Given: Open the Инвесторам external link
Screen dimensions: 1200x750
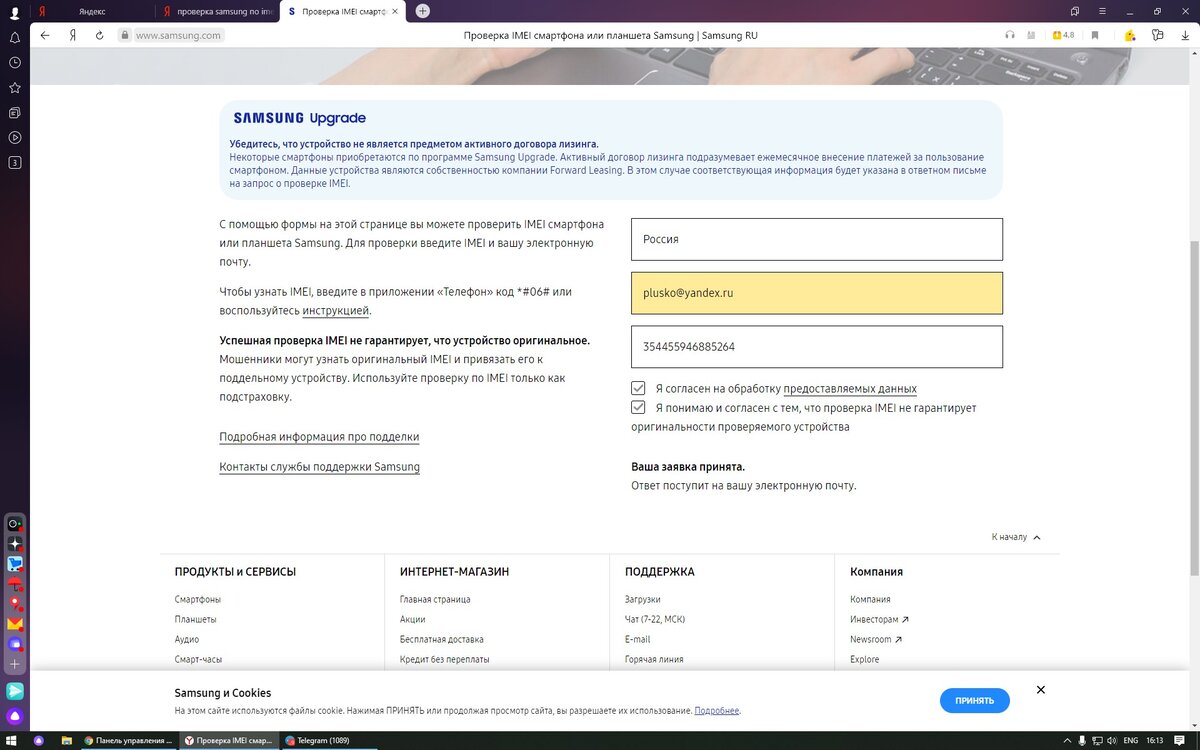Looking at the screenshot, I should click(x=879, y=619).
